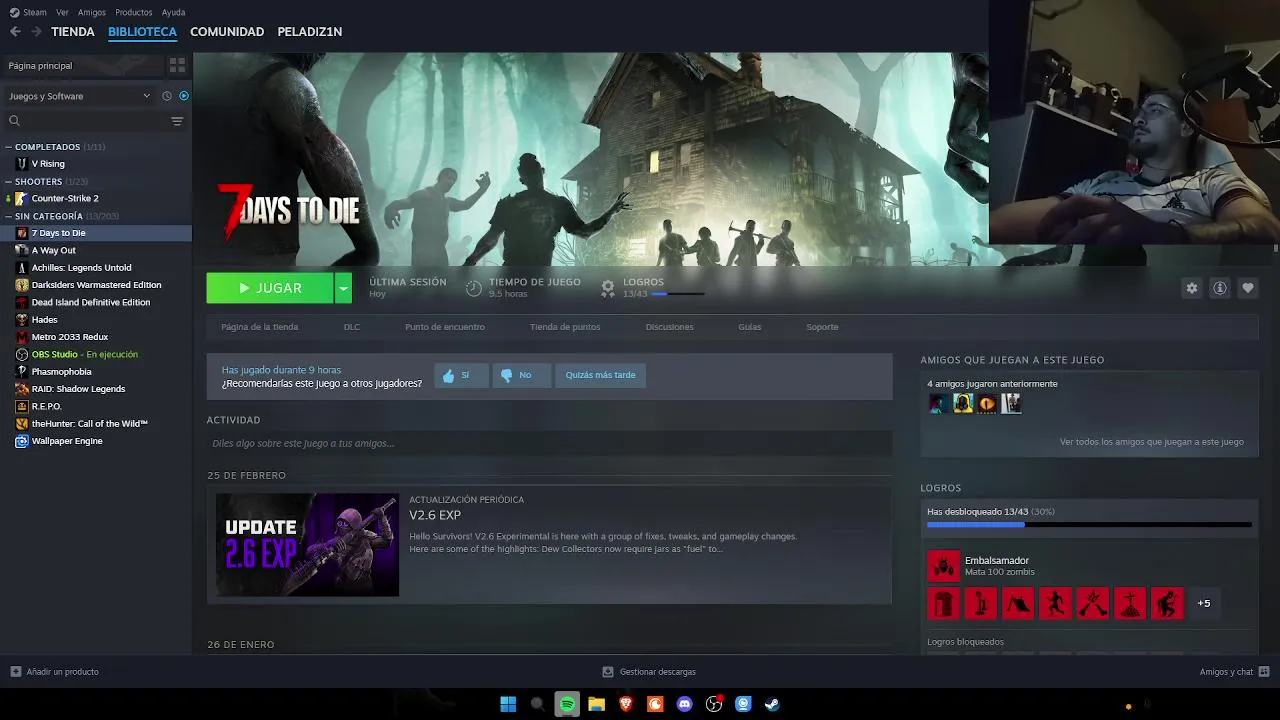This screenshot has width=1280, height=720.
Task: Open the Soporte tab
Action: pyautogui.click(x=822, y=327)
